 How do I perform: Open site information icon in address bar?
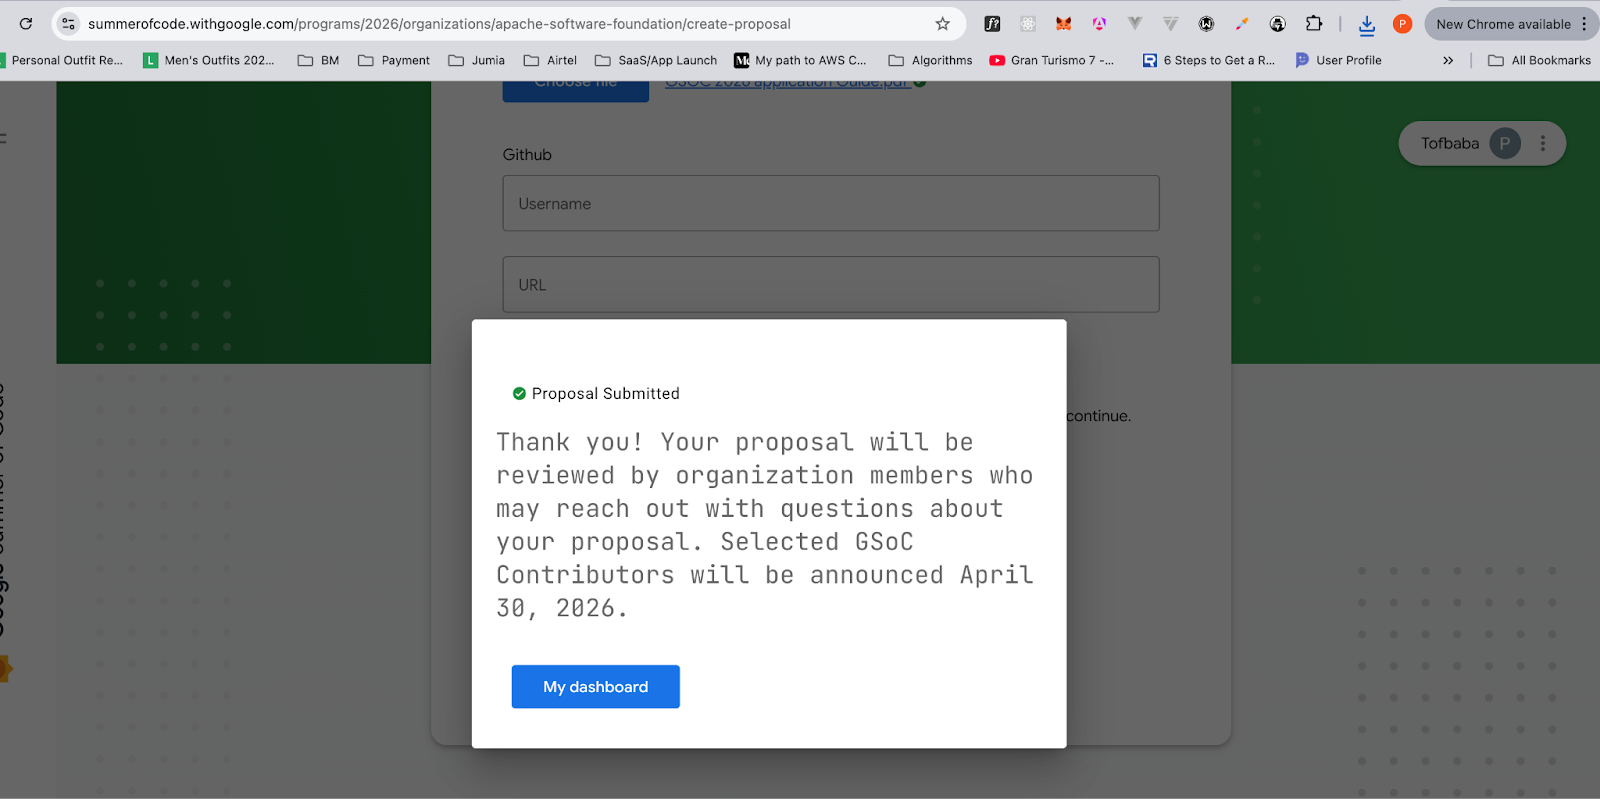click(68, 24)
